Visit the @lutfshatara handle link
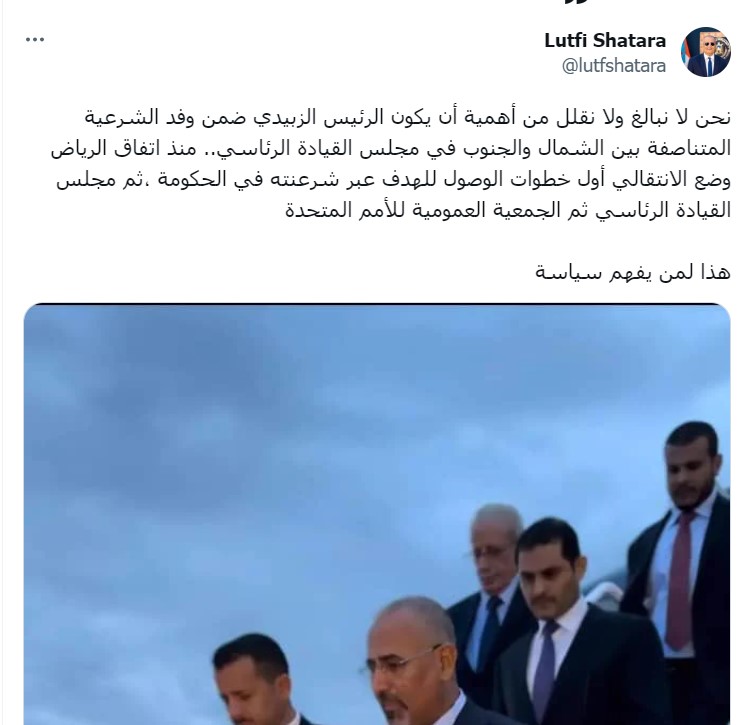Screen dimensions: 741x725 pos(614,66)
